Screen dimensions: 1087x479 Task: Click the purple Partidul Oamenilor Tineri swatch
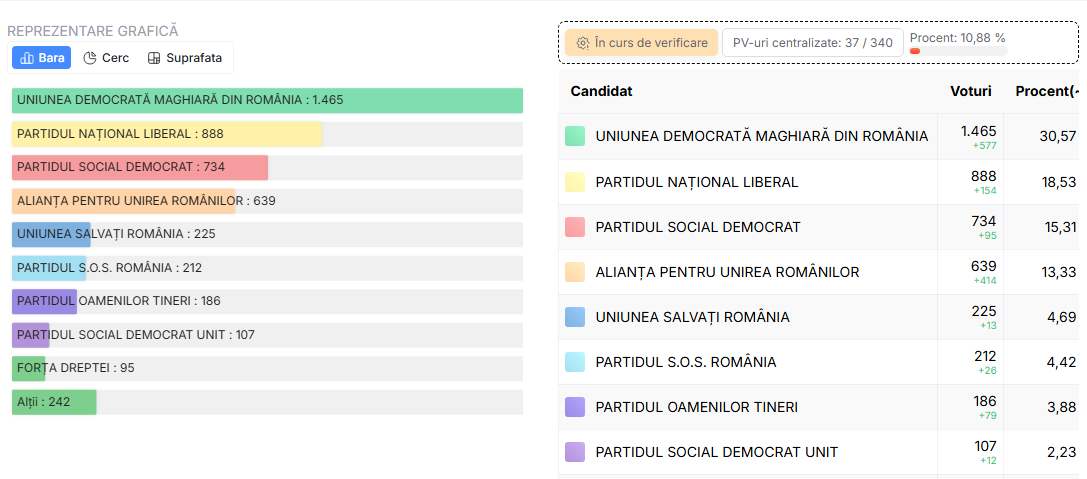pos(575,407)
